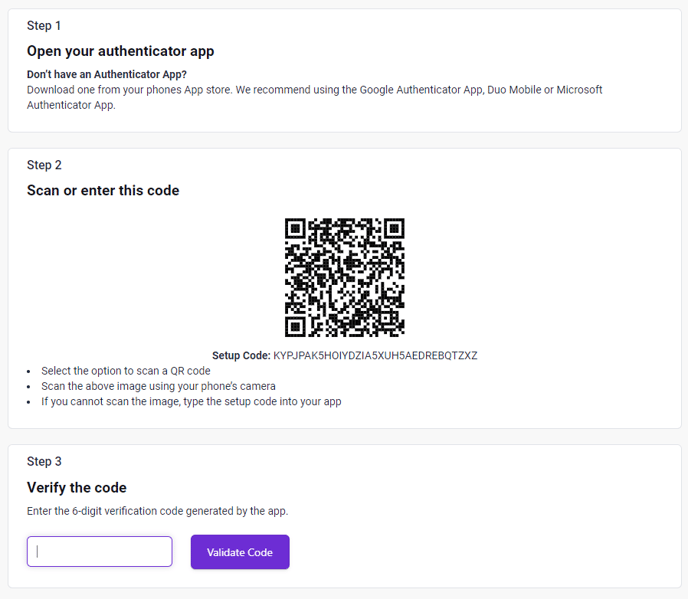Click the If you cannot scan the image bullet

[x=191, y=402]
